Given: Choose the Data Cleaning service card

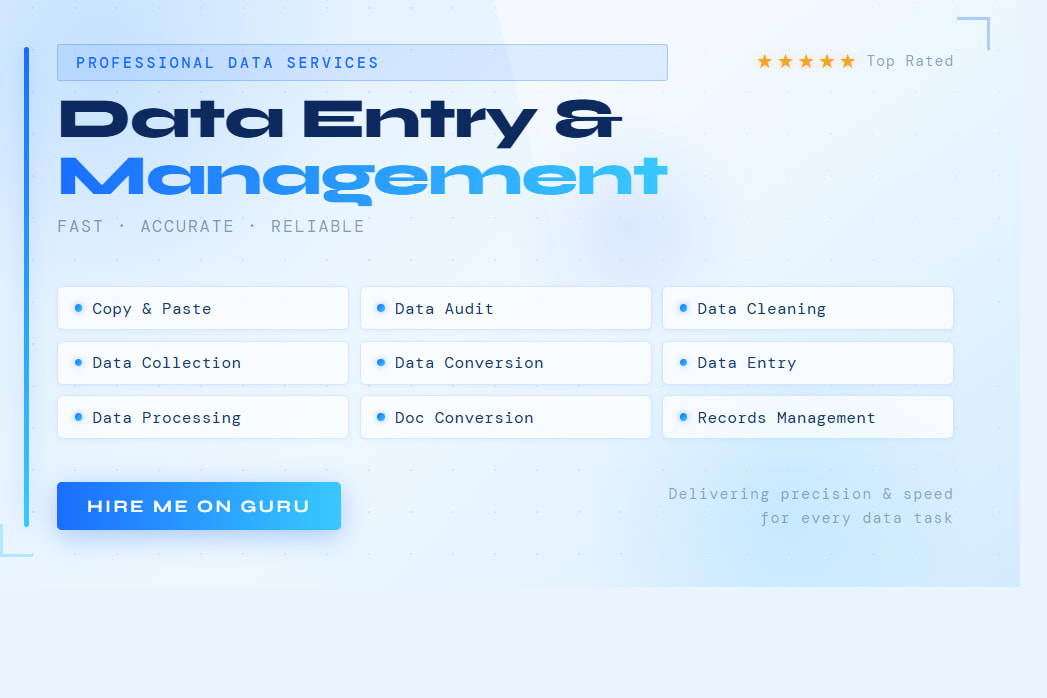Looking at the screenshot, I should [x=808, y=308].
